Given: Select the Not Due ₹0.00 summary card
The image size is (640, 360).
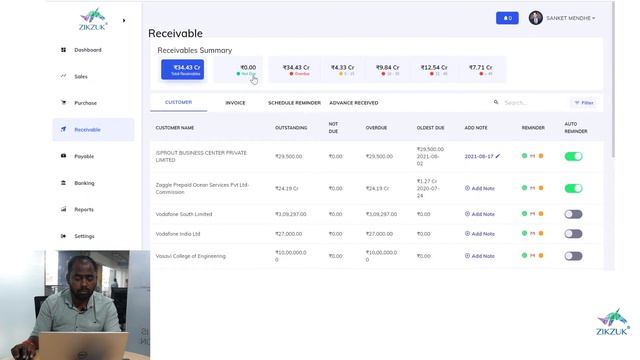Looking at the screenshot, I should [239, 70].
